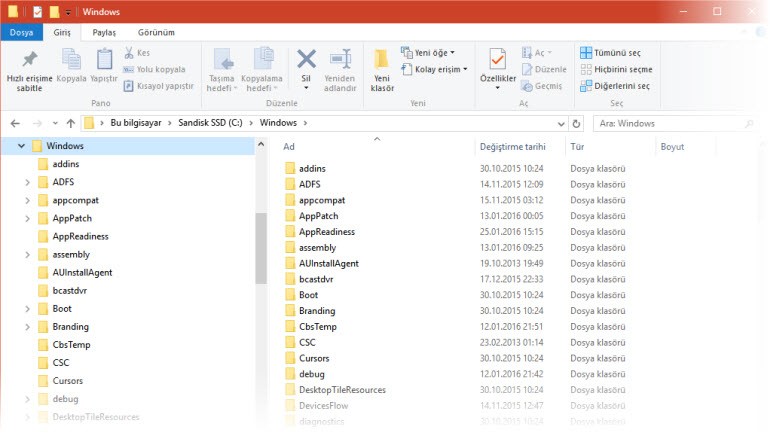Open Taşıma hedefi move-to menu
Image resolution: width=770 pixels, height=433 pixels.
[221, 71]
